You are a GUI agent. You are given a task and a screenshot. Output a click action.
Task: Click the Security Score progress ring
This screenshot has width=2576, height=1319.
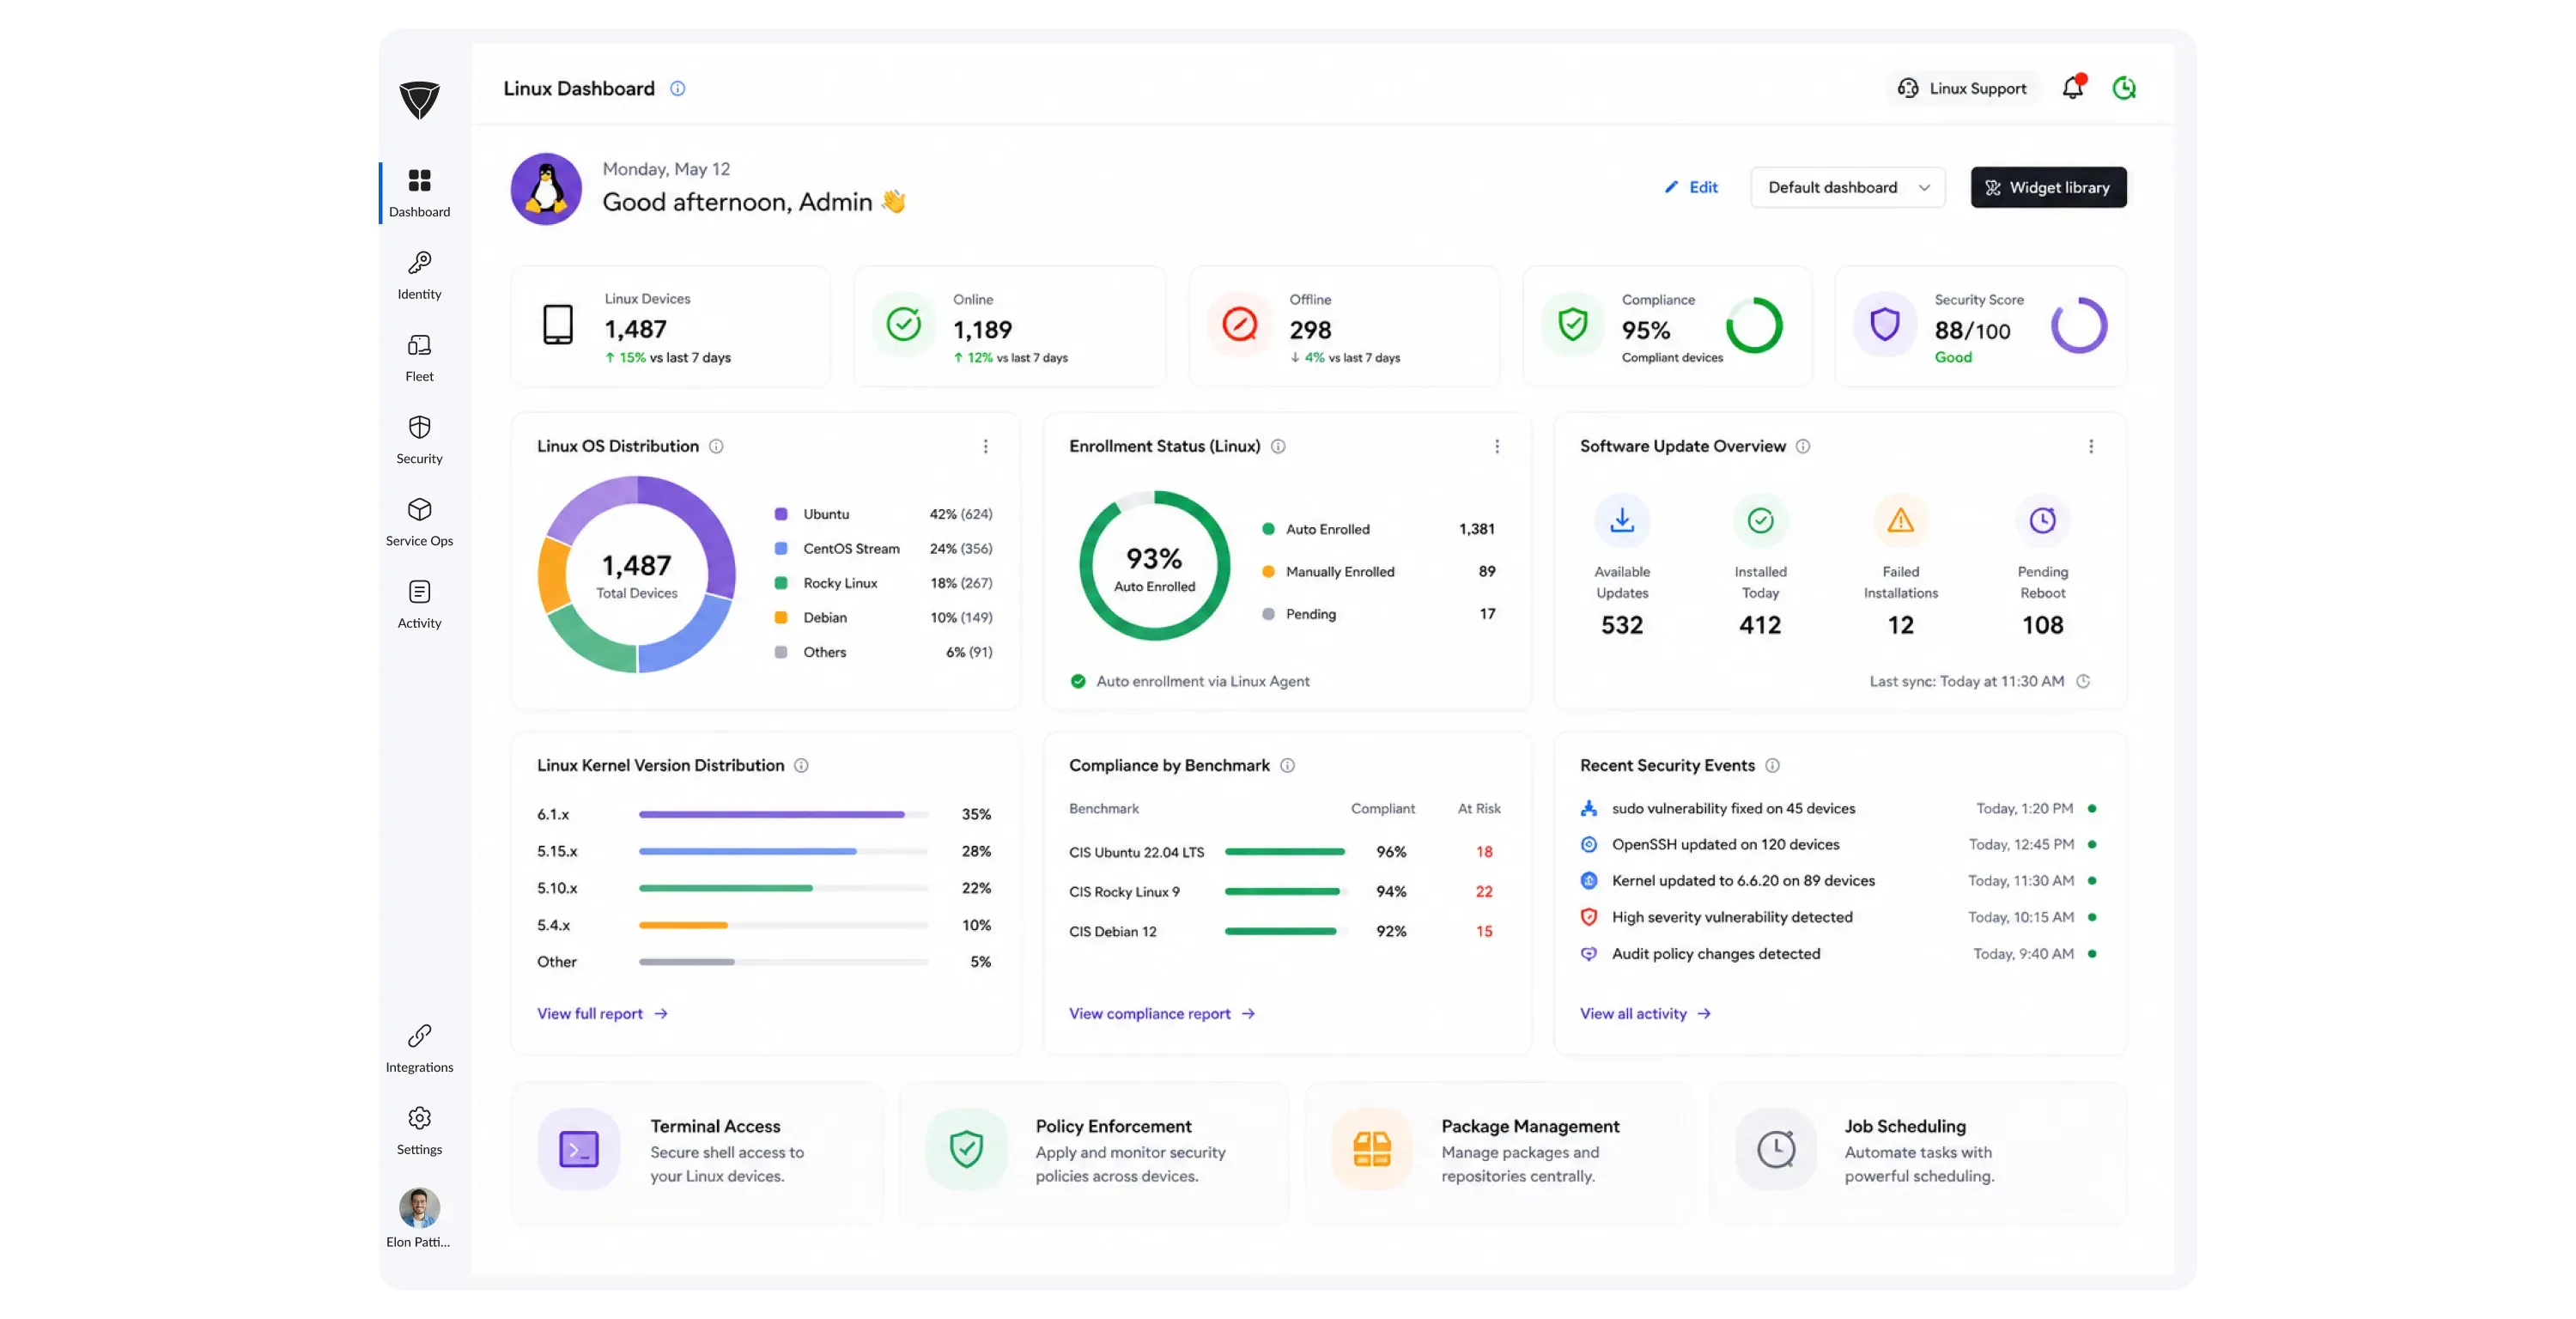click(x=2079, y=325)
